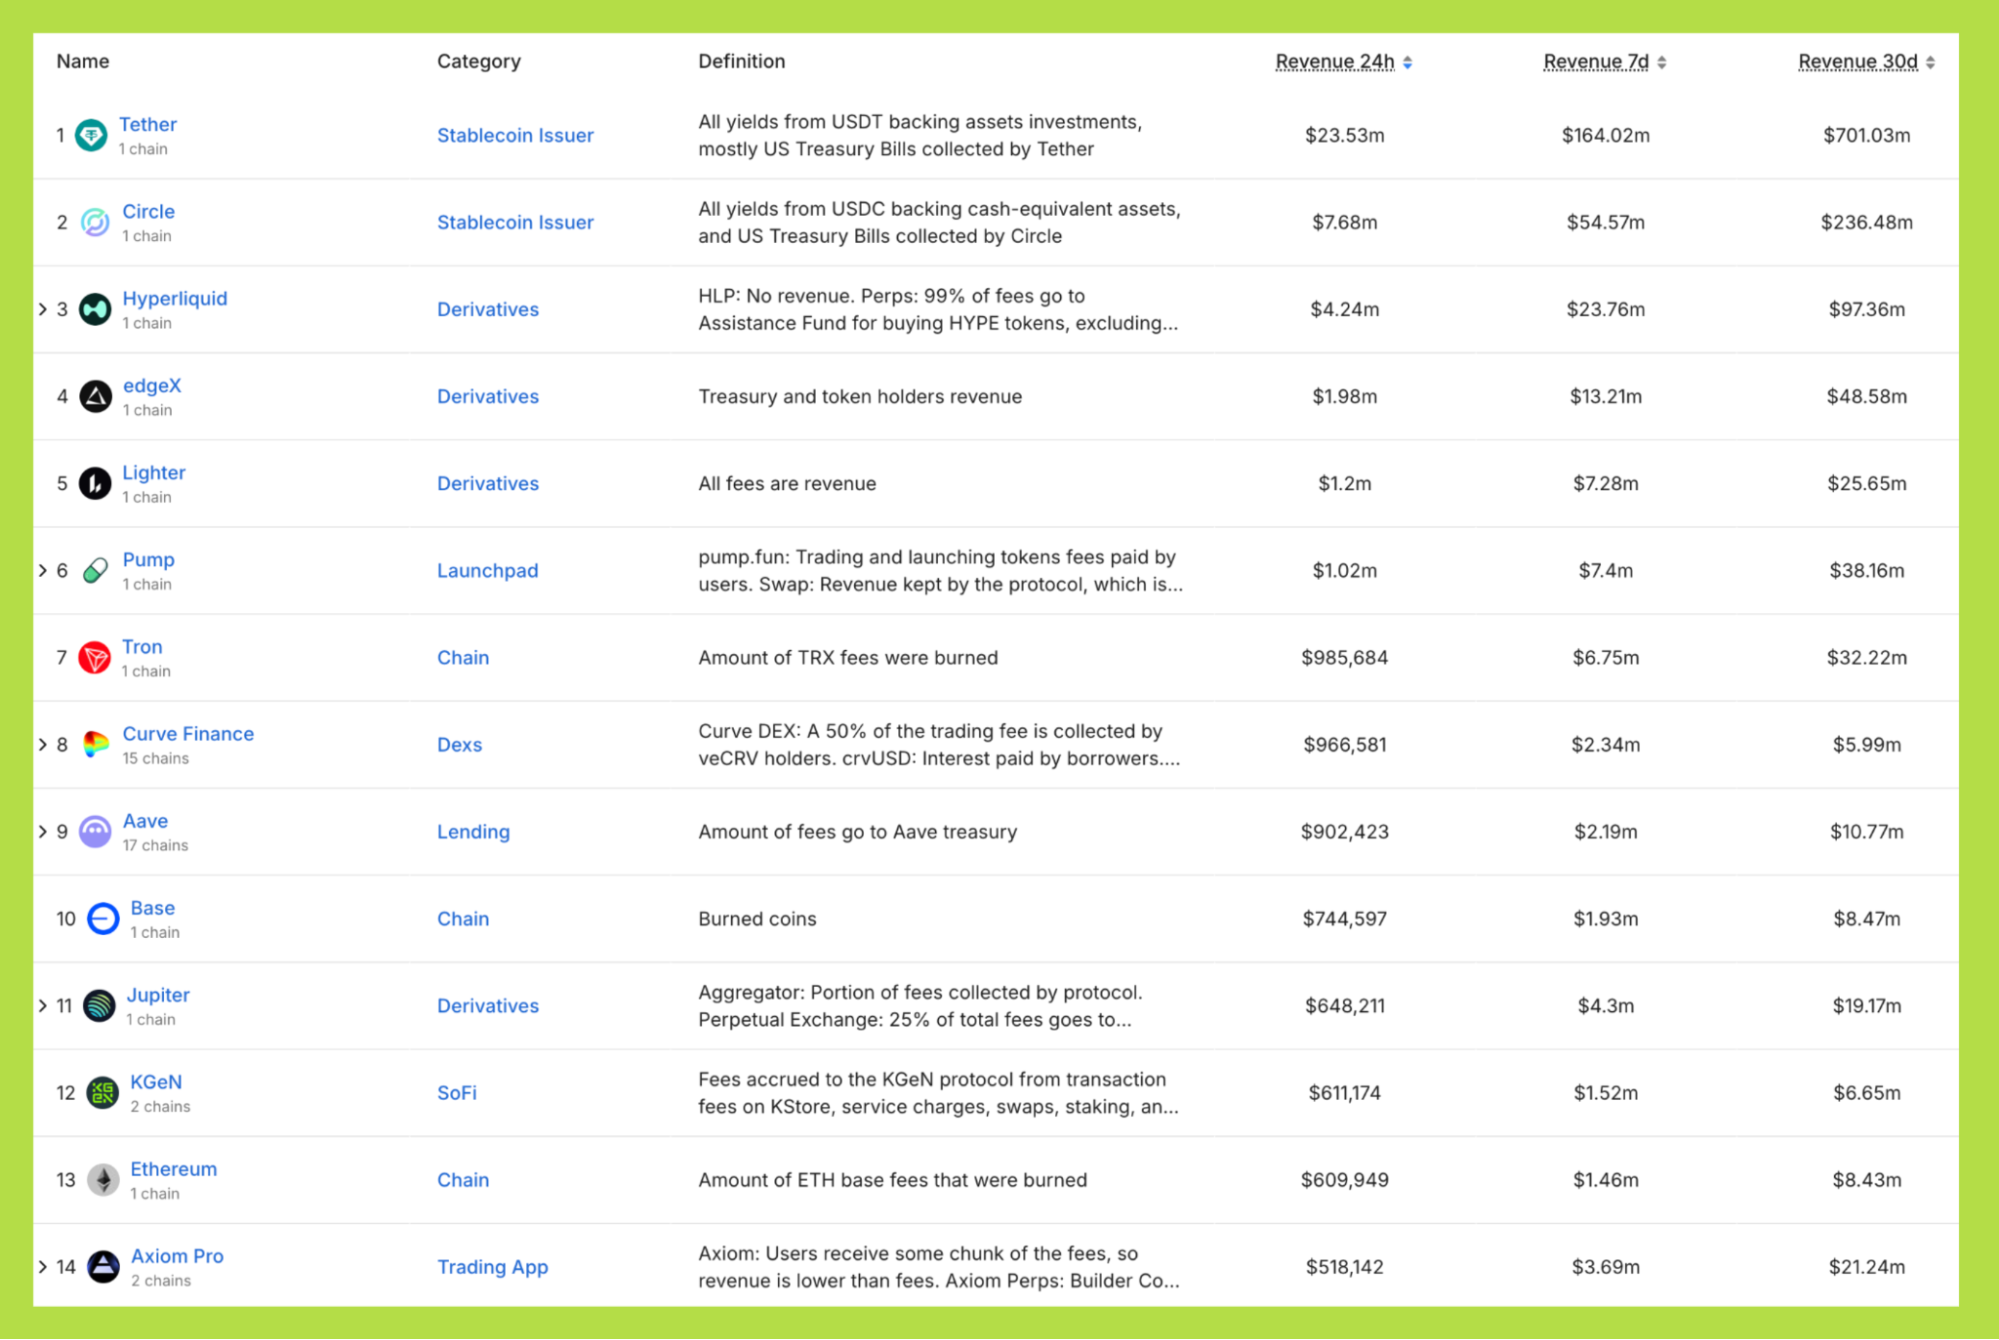
Task: Expand the Pump row chevron
Action: click(x=43, y=571)
